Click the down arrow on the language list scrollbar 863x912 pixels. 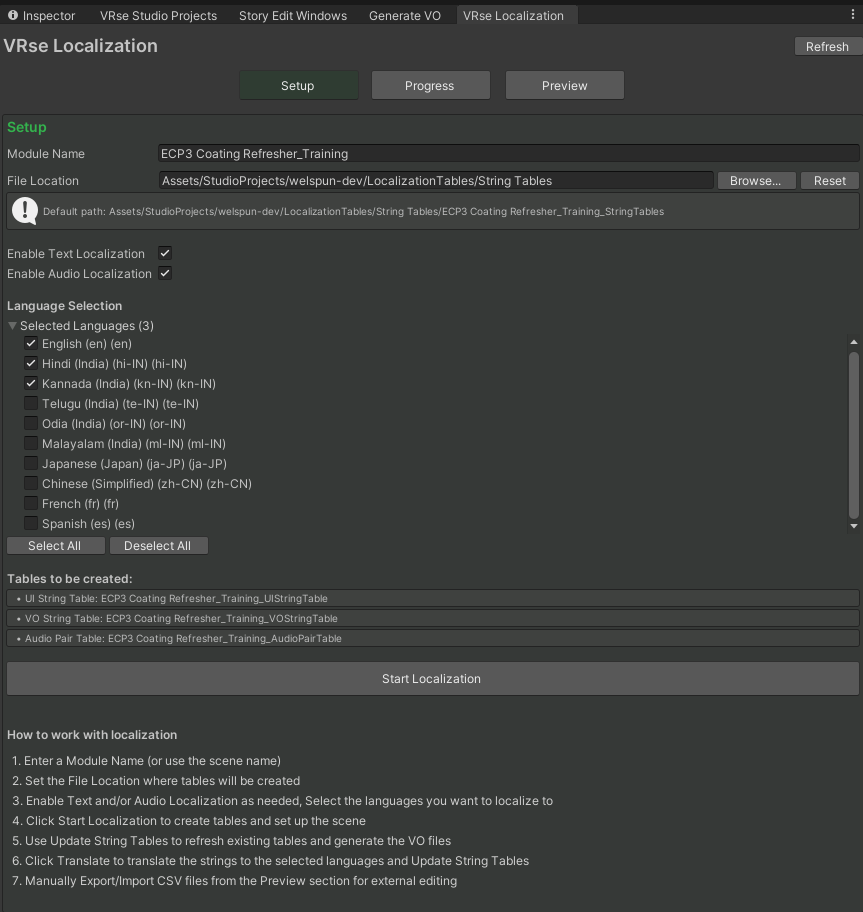click(852, 525)
